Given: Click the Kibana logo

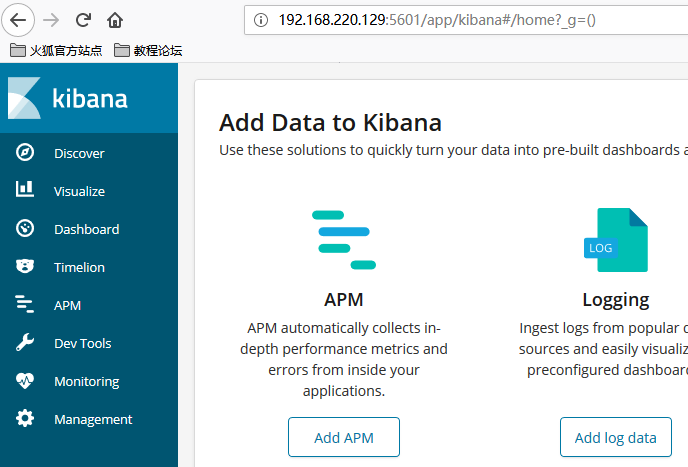Looking at the screenshot, I should point(70,98).
